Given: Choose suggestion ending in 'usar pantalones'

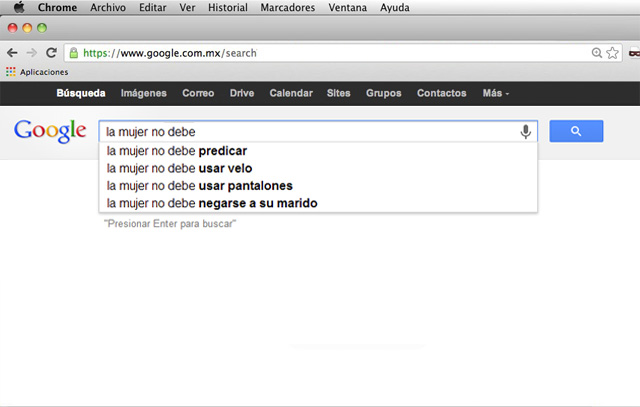Looking at the screenshot, I should point(199,186).
